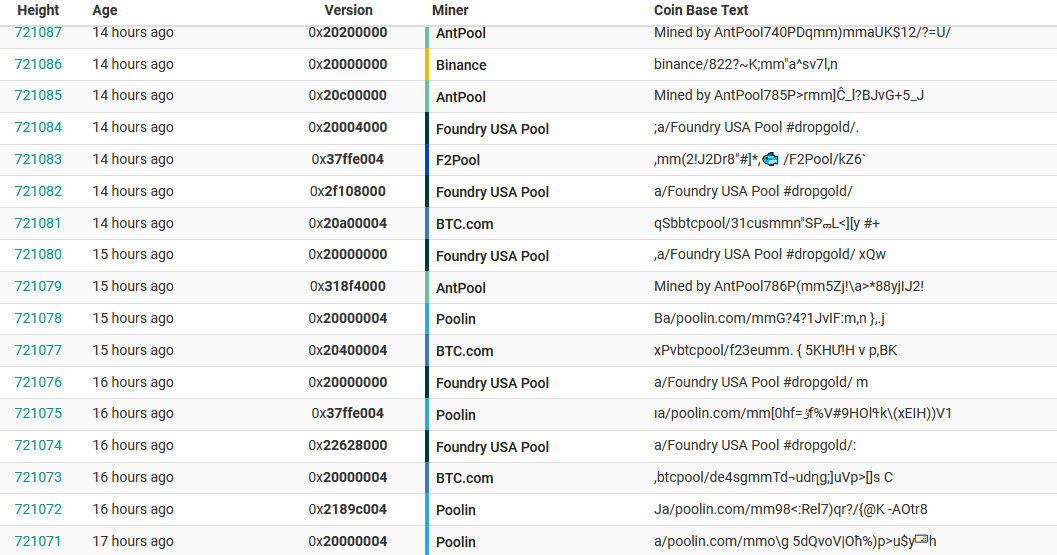The width and height of the screenshot is (1057, 555).
Task: Select version 0x2f108000
Action: click(x=348, y=191)
